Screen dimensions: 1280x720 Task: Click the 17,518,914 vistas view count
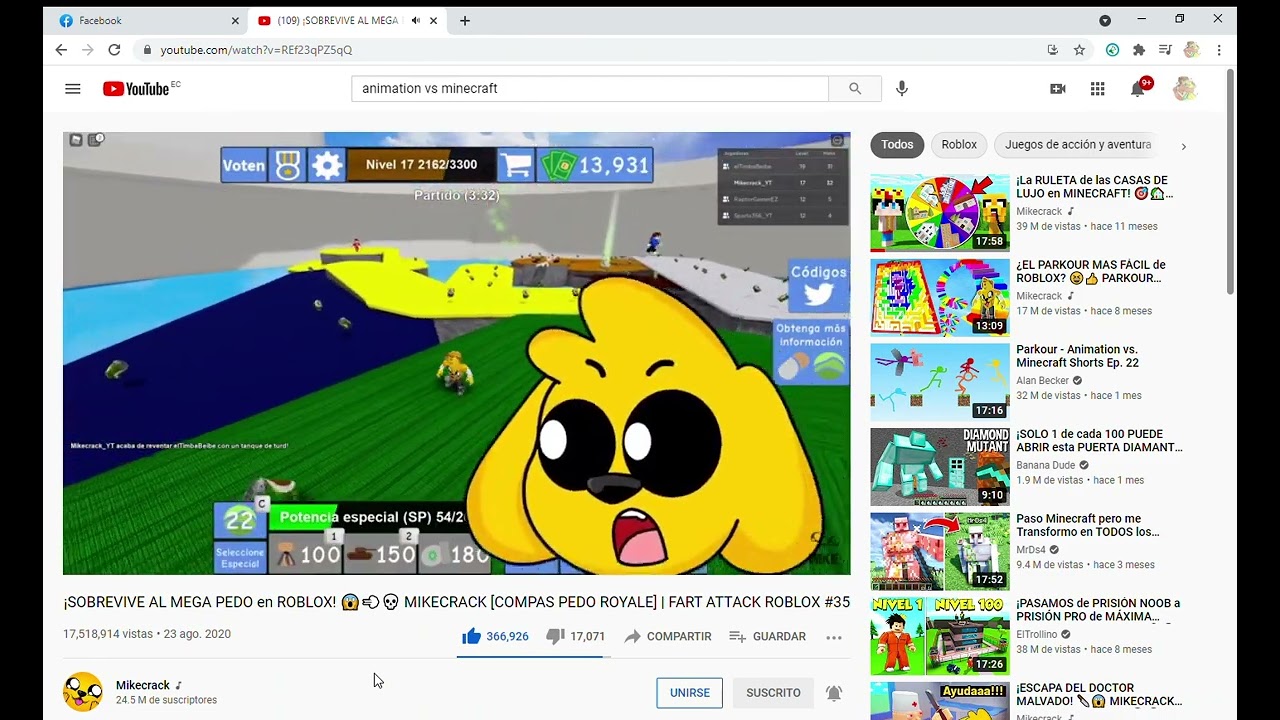click(x=108, y=634)
